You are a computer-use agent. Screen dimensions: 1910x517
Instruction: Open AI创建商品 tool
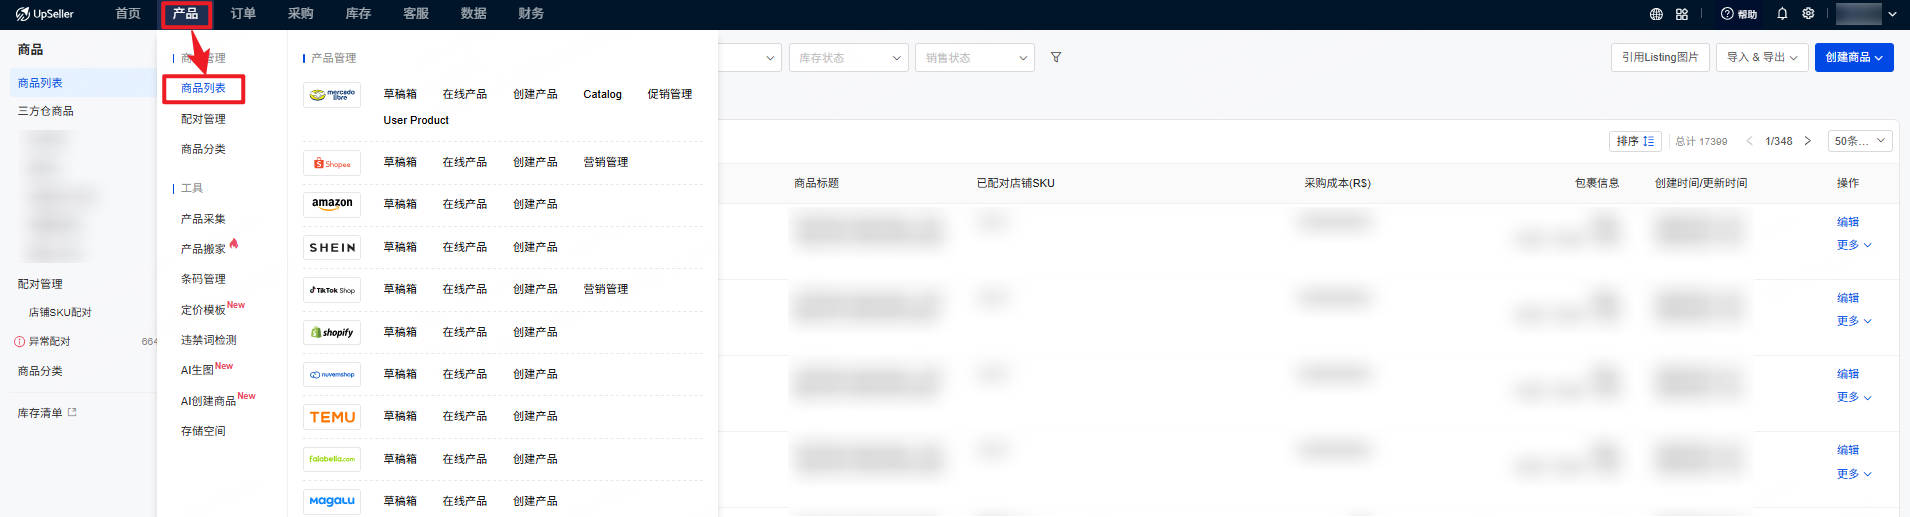click(208, 401)
